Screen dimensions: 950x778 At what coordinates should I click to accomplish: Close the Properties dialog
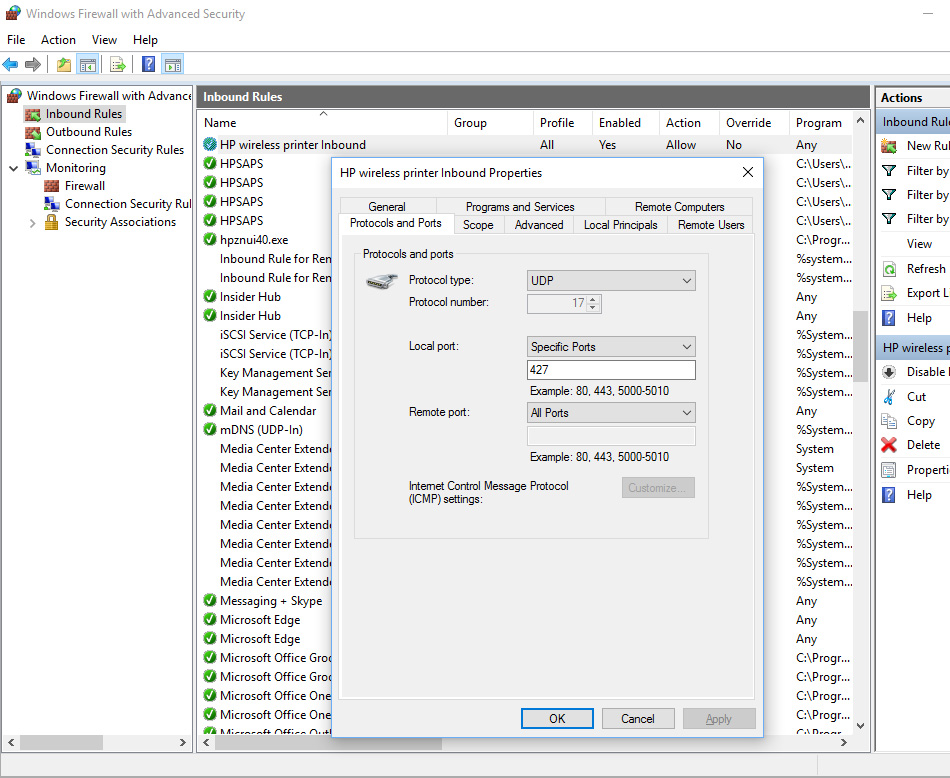pyautogui.click(x=748, y=173)
